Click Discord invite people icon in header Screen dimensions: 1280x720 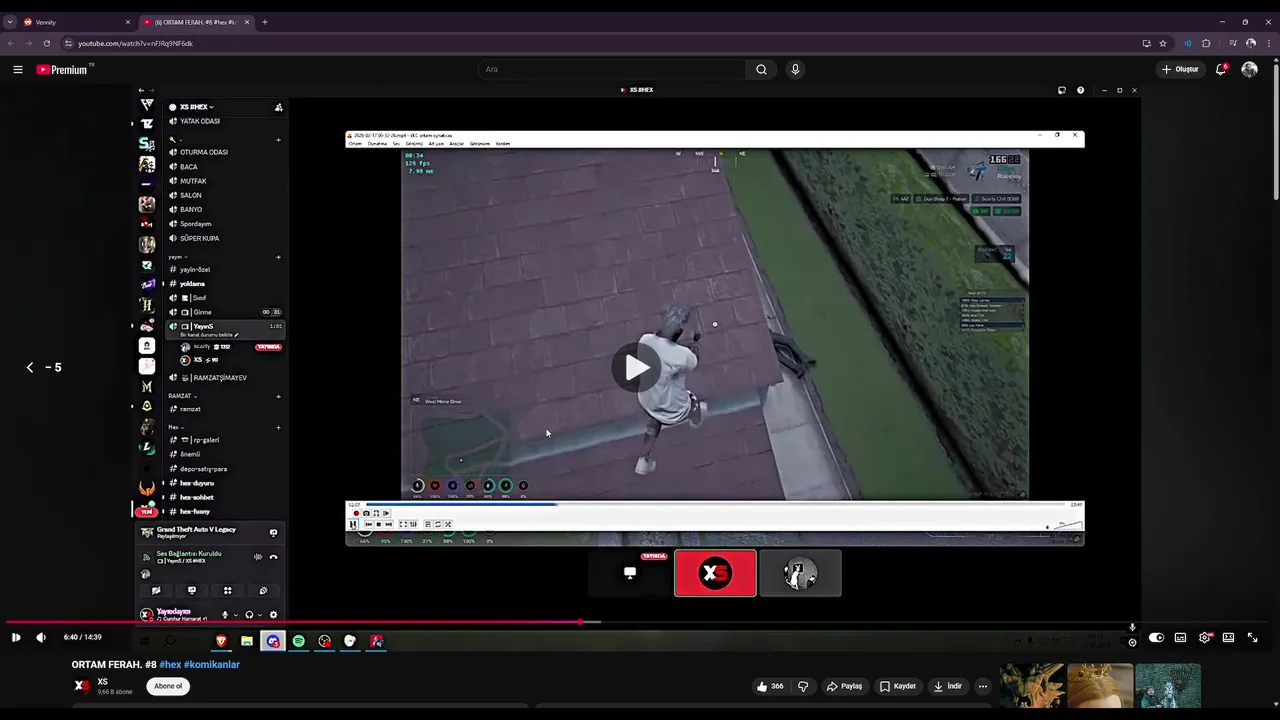(x=279, y=107)
